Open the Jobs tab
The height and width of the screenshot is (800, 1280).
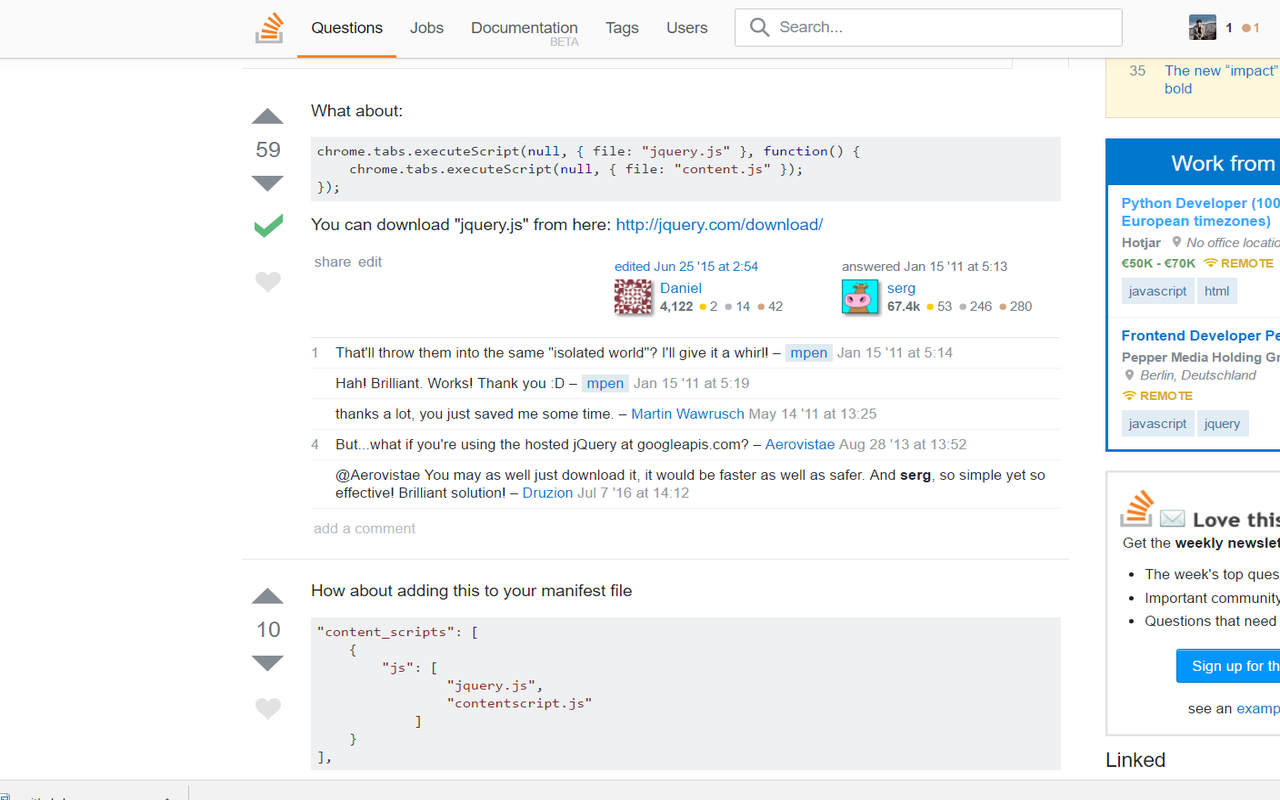tap(427, 28)
